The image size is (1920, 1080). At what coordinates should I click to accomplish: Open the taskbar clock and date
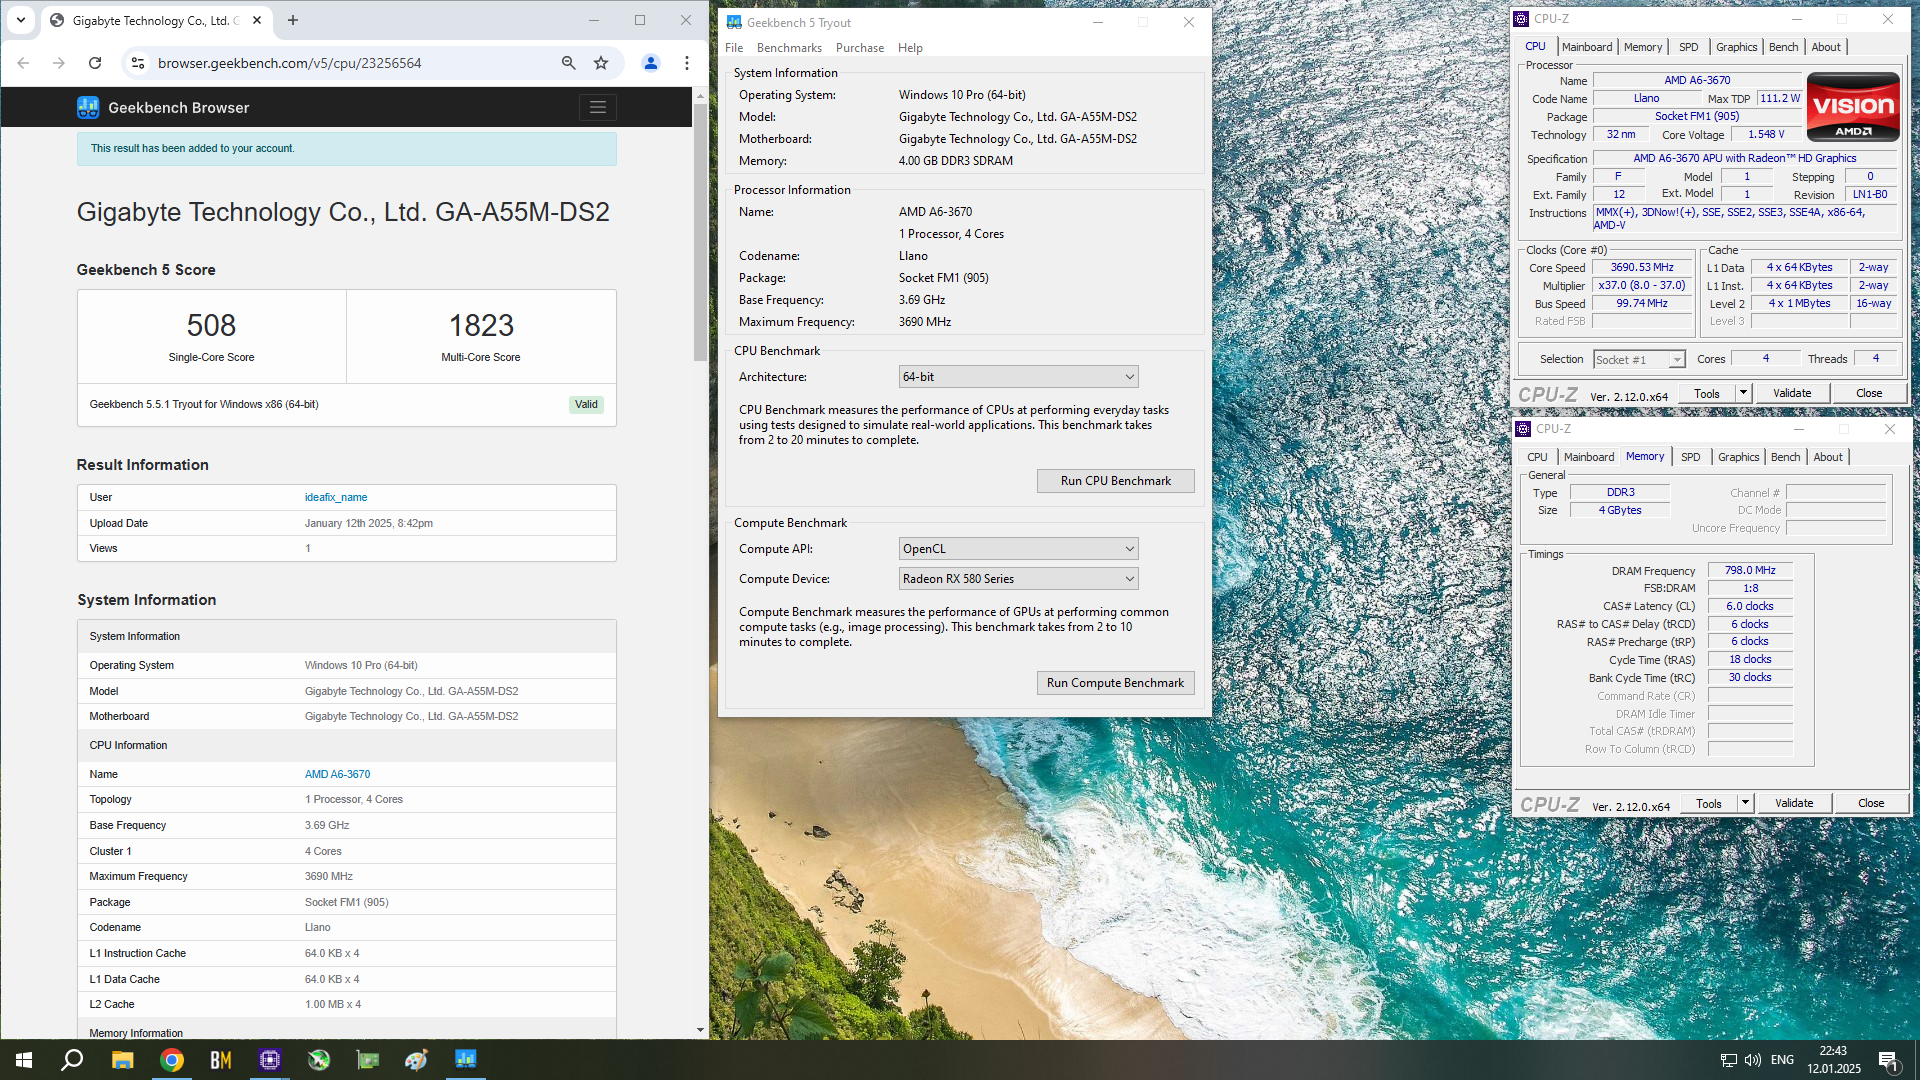click(x=1833, y=1060)
